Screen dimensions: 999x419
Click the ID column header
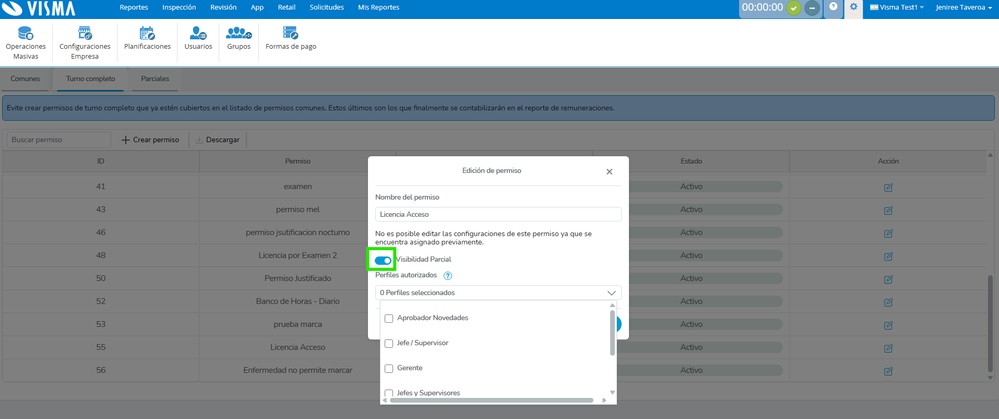click(x=101, y=162)
